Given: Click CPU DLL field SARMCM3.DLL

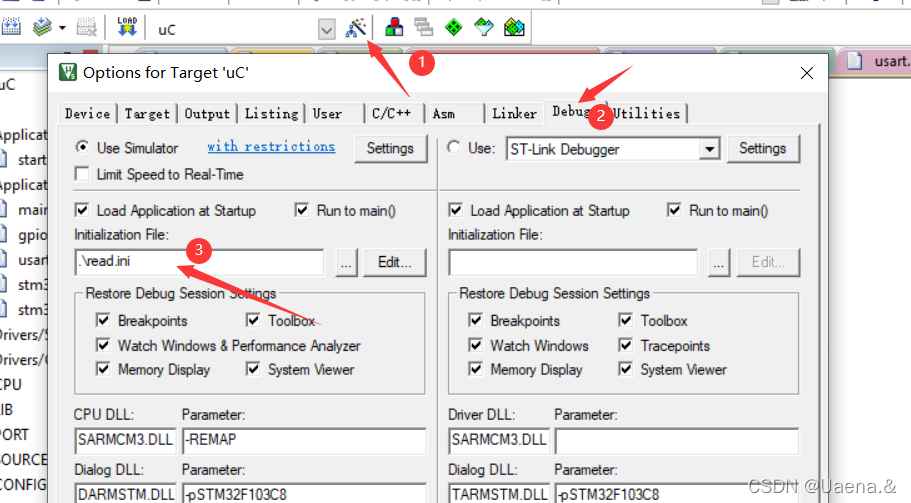Looking at the screenshot, I should tap(126, 441).
